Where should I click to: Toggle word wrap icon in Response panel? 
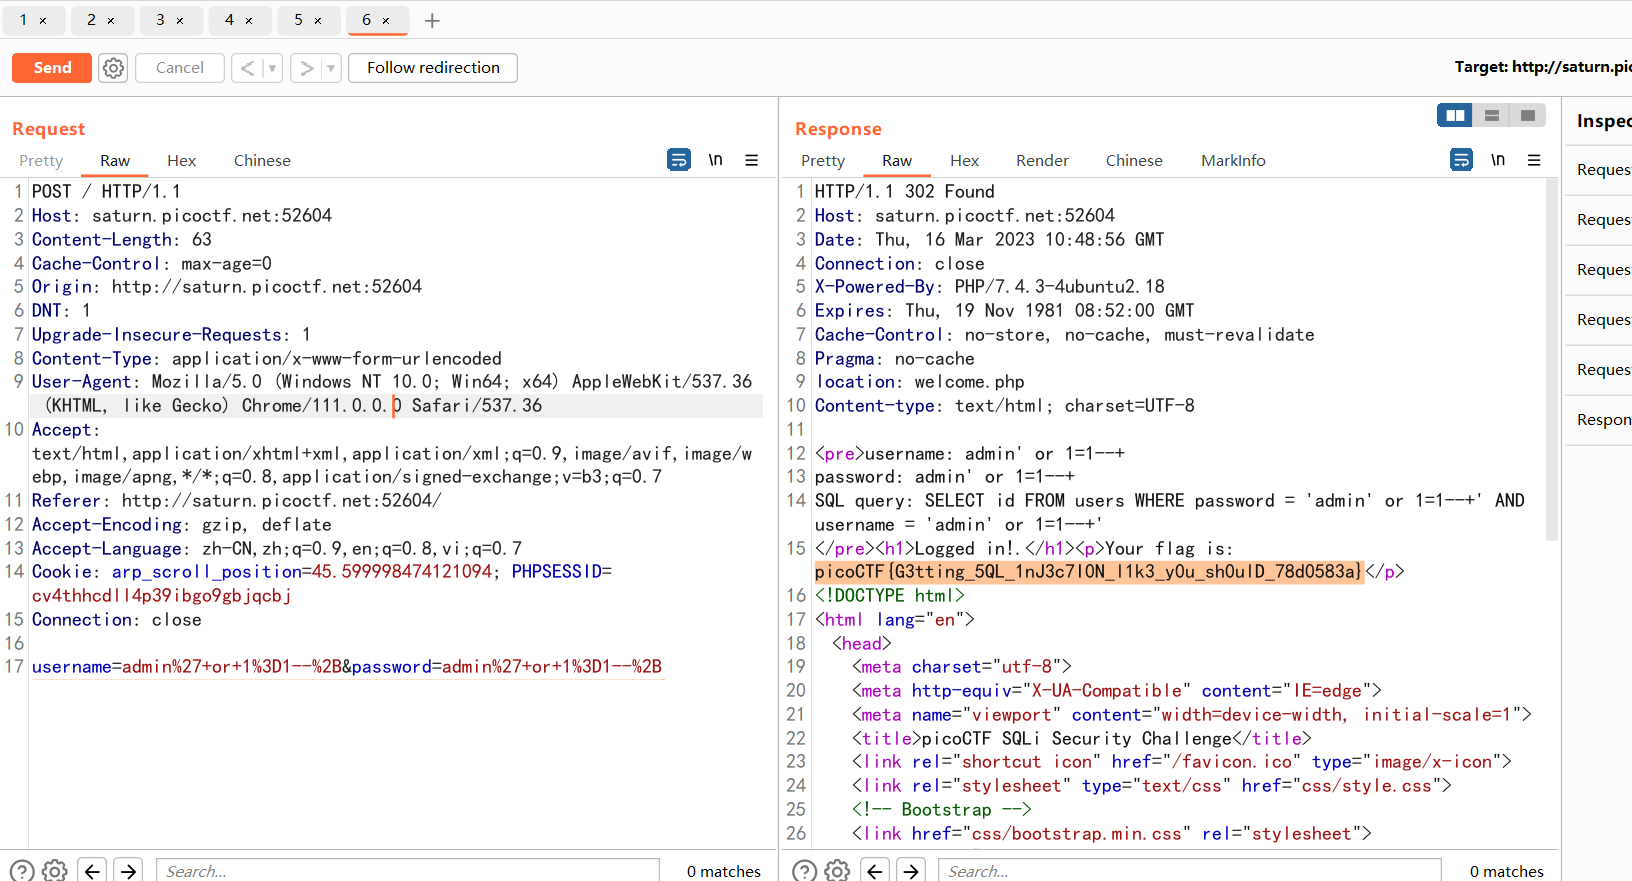(1461, 160)
